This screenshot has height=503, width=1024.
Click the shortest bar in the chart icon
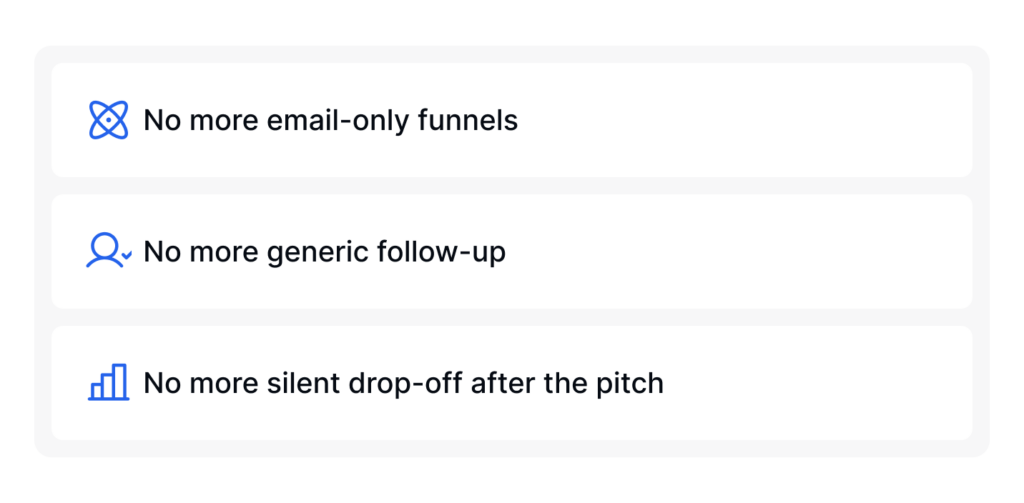pos(97,391)
